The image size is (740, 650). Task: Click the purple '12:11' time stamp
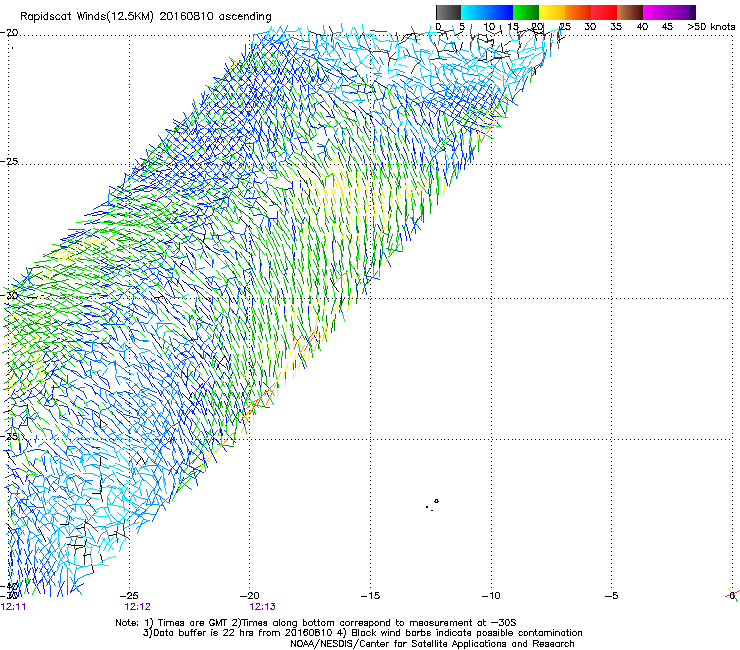(x=14, y=607)
